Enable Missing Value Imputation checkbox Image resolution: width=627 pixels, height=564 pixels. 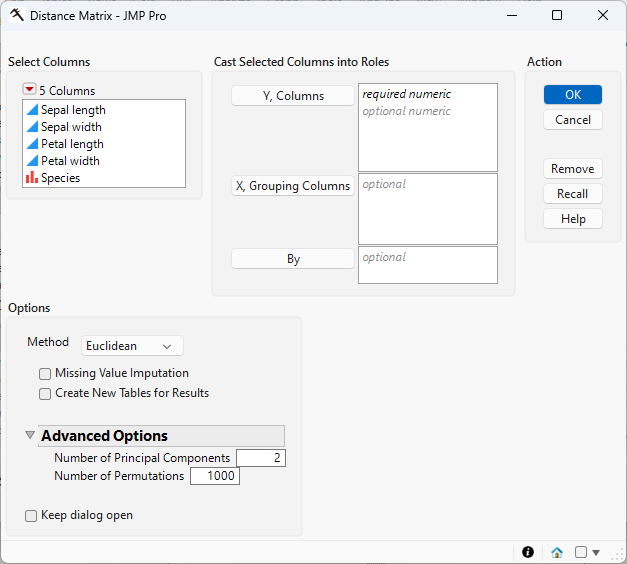[x=45, y=374]
